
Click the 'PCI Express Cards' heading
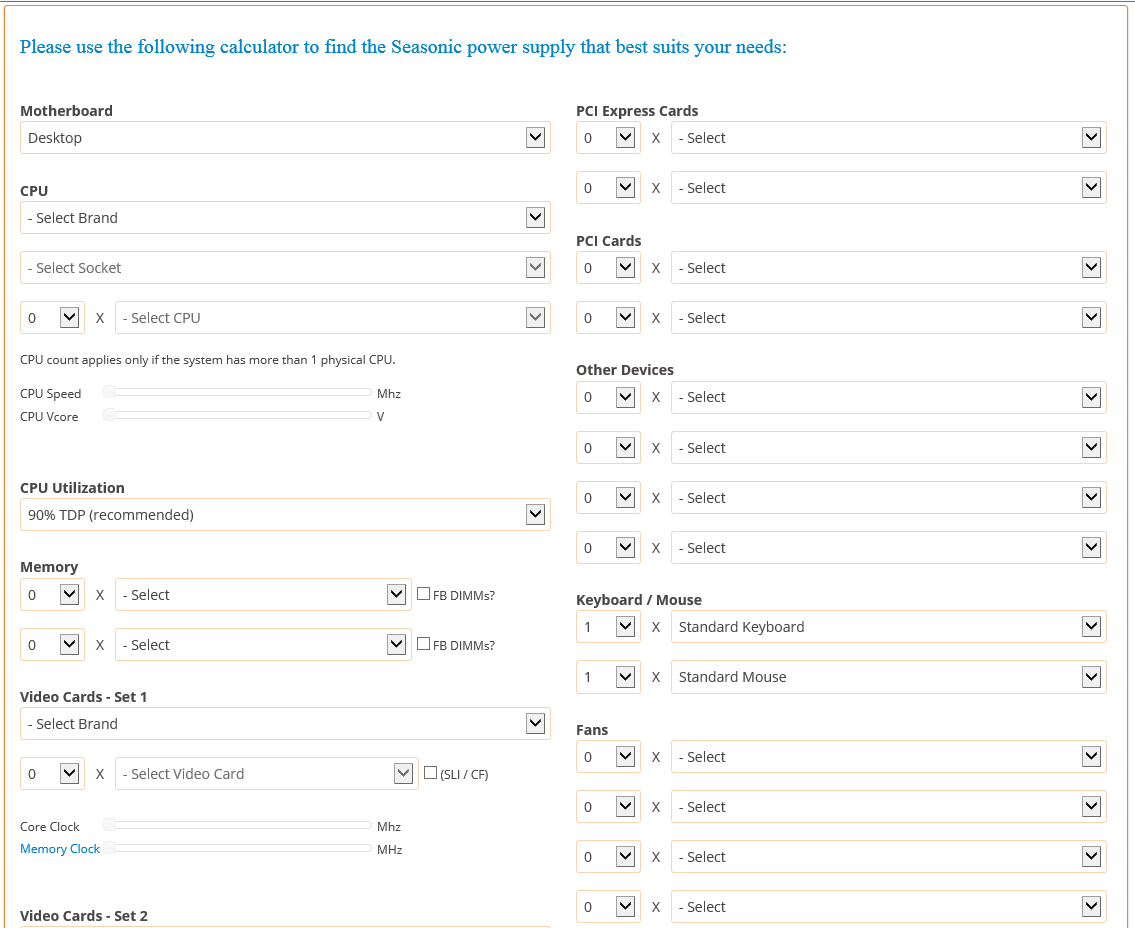point(637,111)
